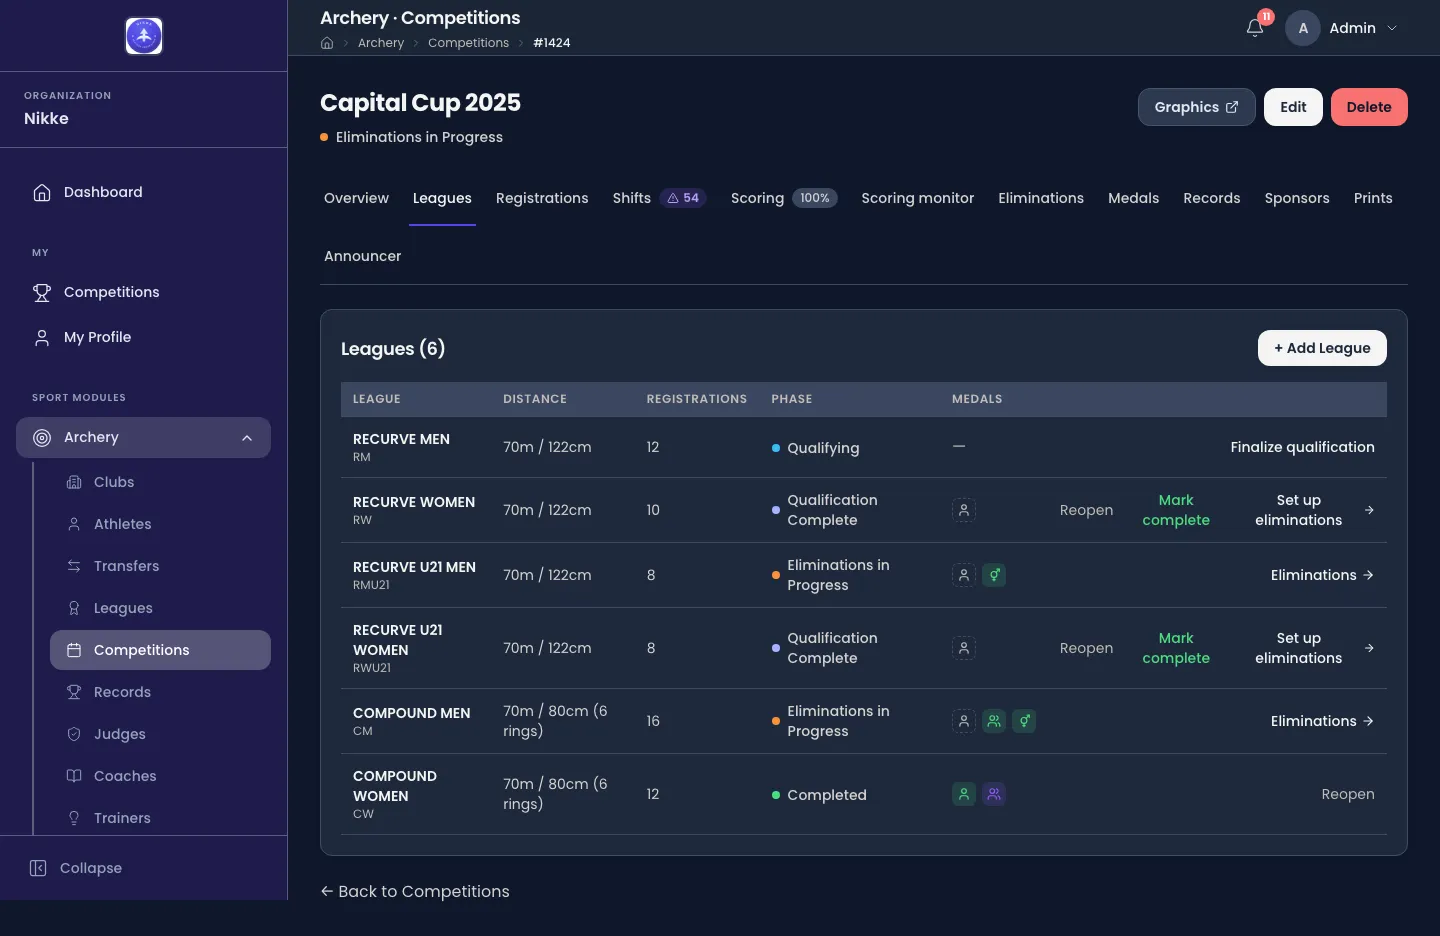Open the Announcer tab

362,256
